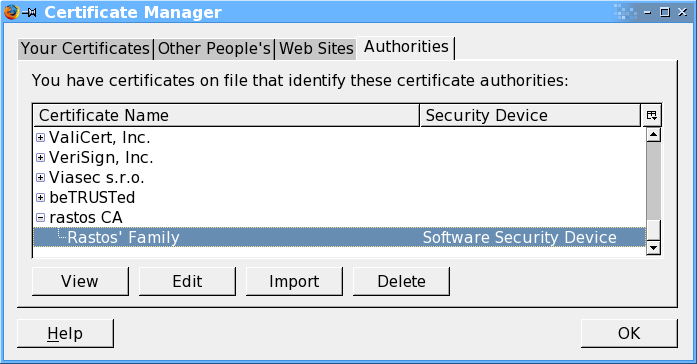Open the column picker icon

pos(652,116)
